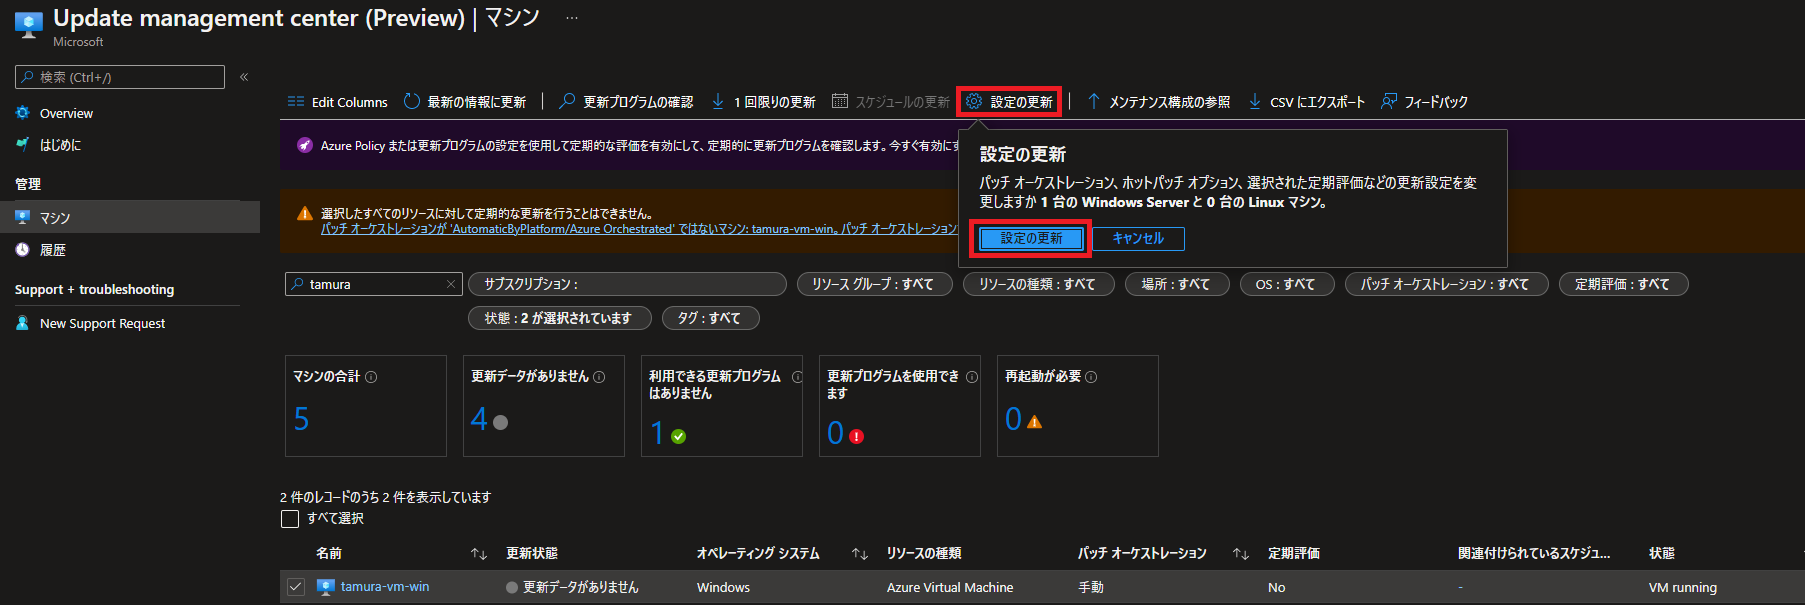The width and height of the screenshot is (1805, 605).
Task: Open the OS filter
Action: click(1286, 284)
